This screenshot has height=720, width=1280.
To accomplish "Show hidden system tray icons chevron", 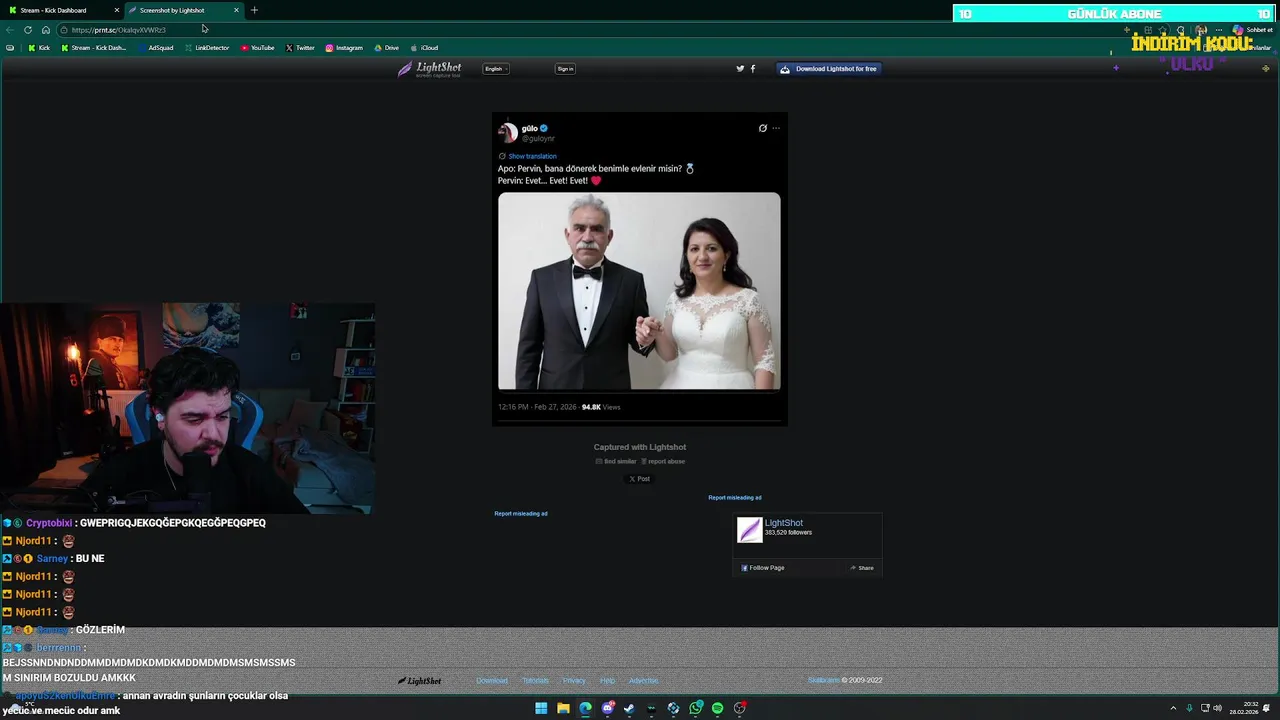I will [1173, 708].
